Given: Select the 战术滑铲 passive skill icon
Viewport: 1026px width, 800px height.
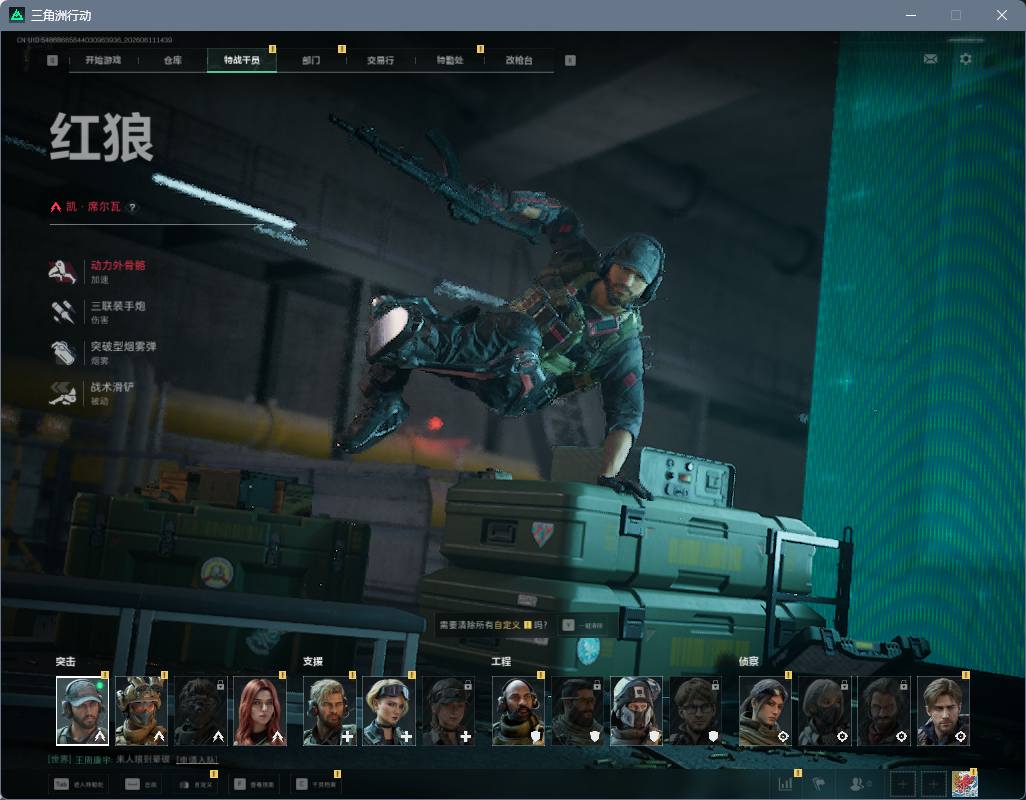Looking at the screenshot, I should [63, 393].
